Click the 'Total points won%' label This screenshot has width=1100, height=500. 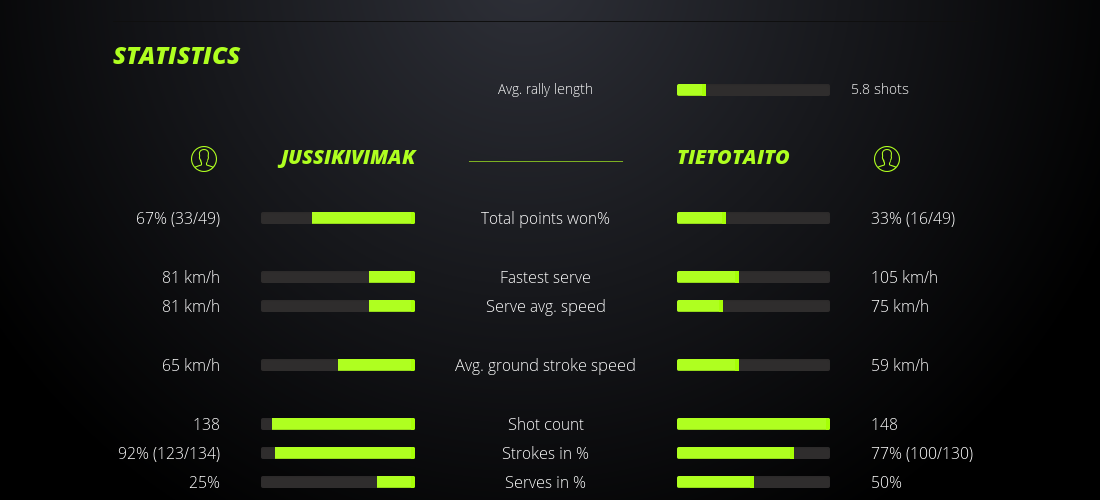545,218
